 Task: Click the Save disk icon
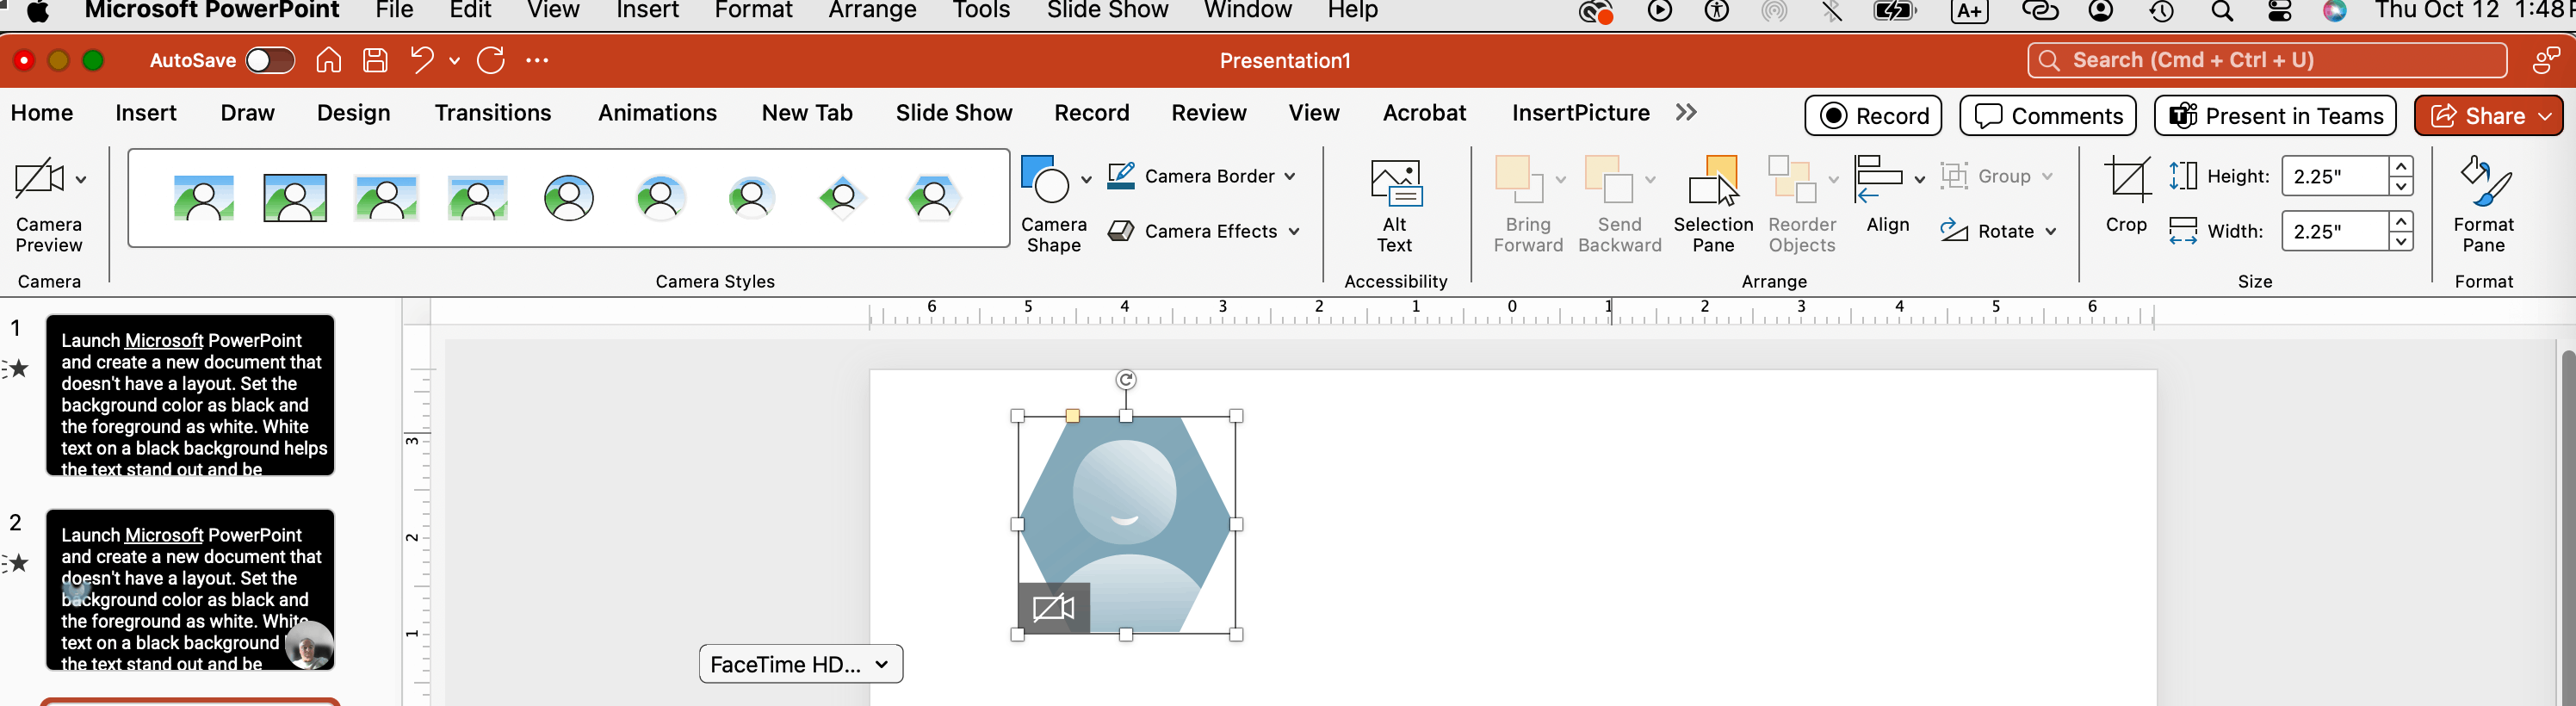point(375,60)
